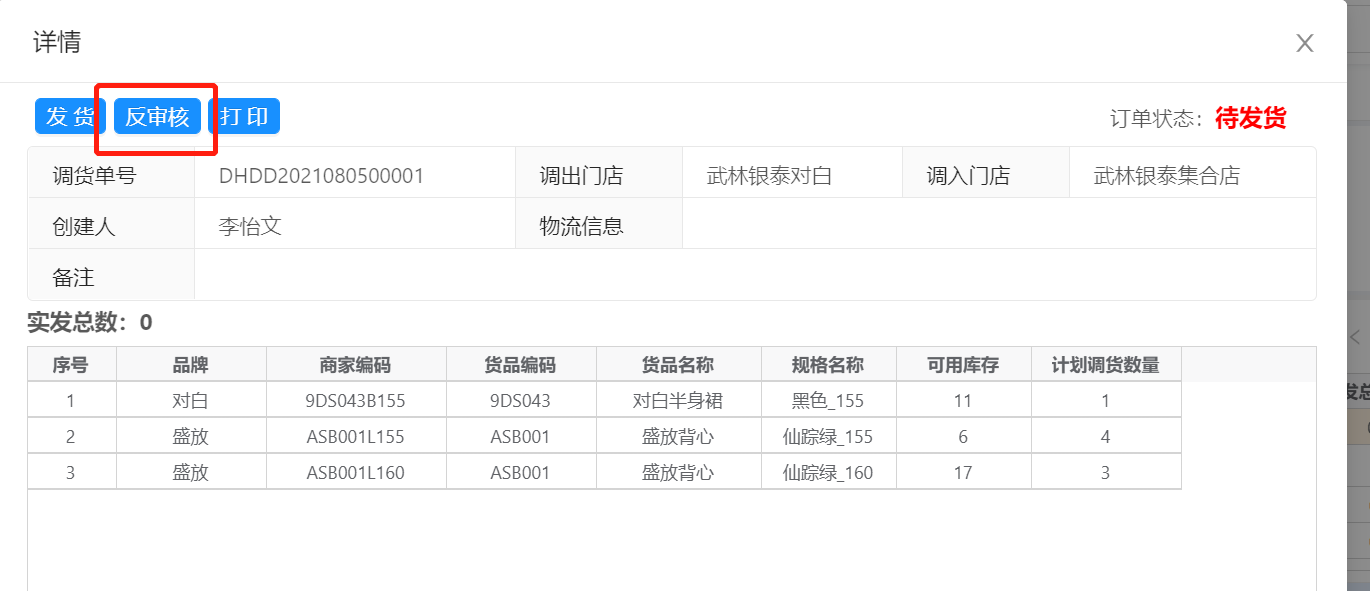Click the order number DHDD2021080500001
Viewport: 1370px width, 591px height.
[x=321, y=176]
